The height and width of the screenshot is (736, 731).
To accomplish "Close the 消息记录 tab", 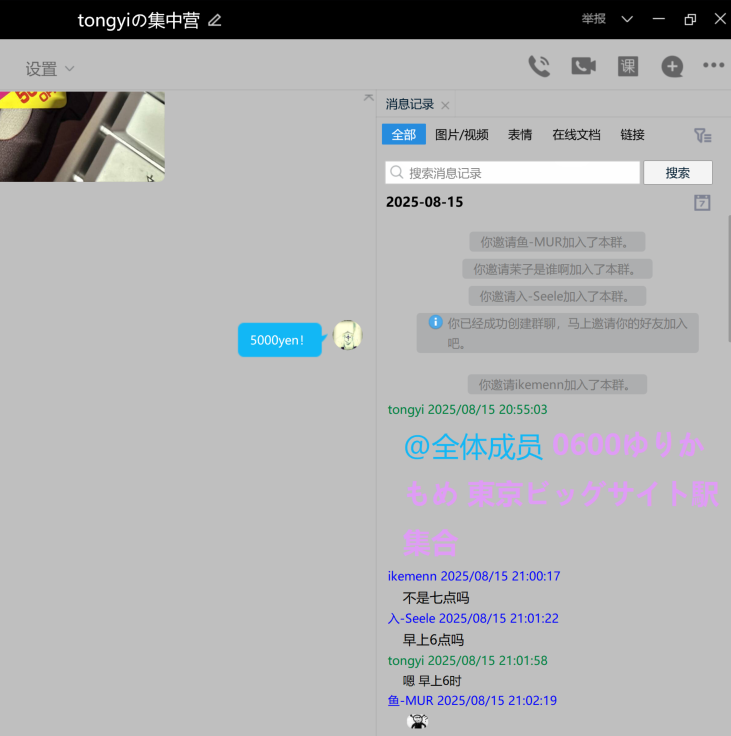I will [445, 106].
